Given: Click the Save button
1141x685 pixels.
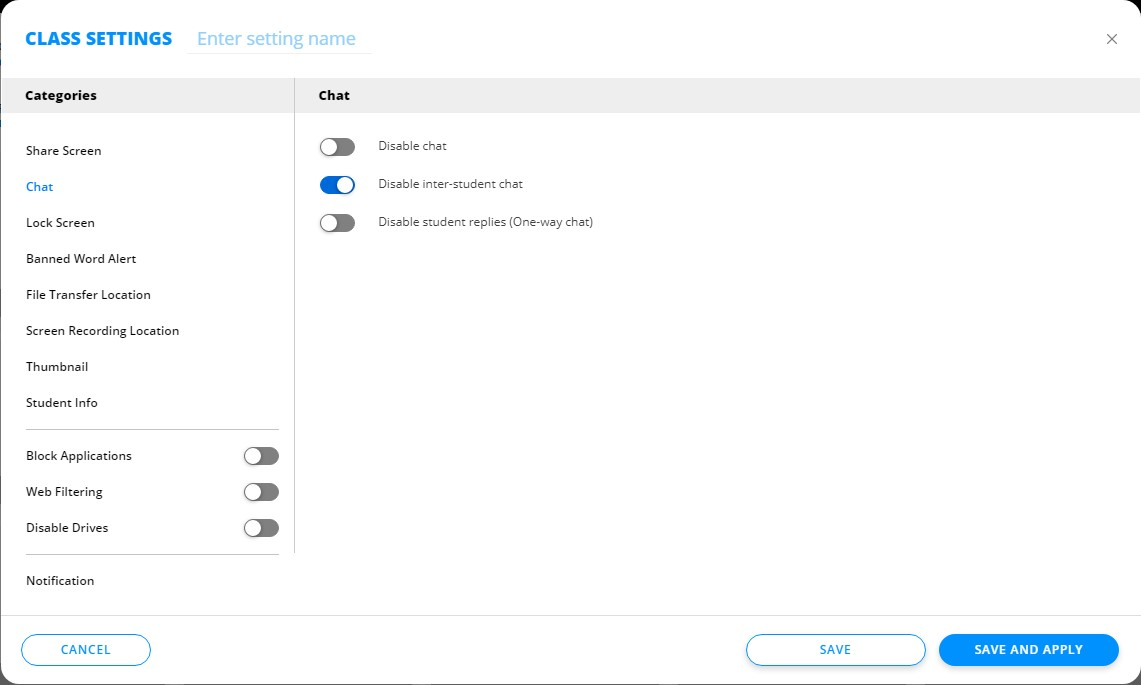Looking at the screenshot, I should [835, 650].
